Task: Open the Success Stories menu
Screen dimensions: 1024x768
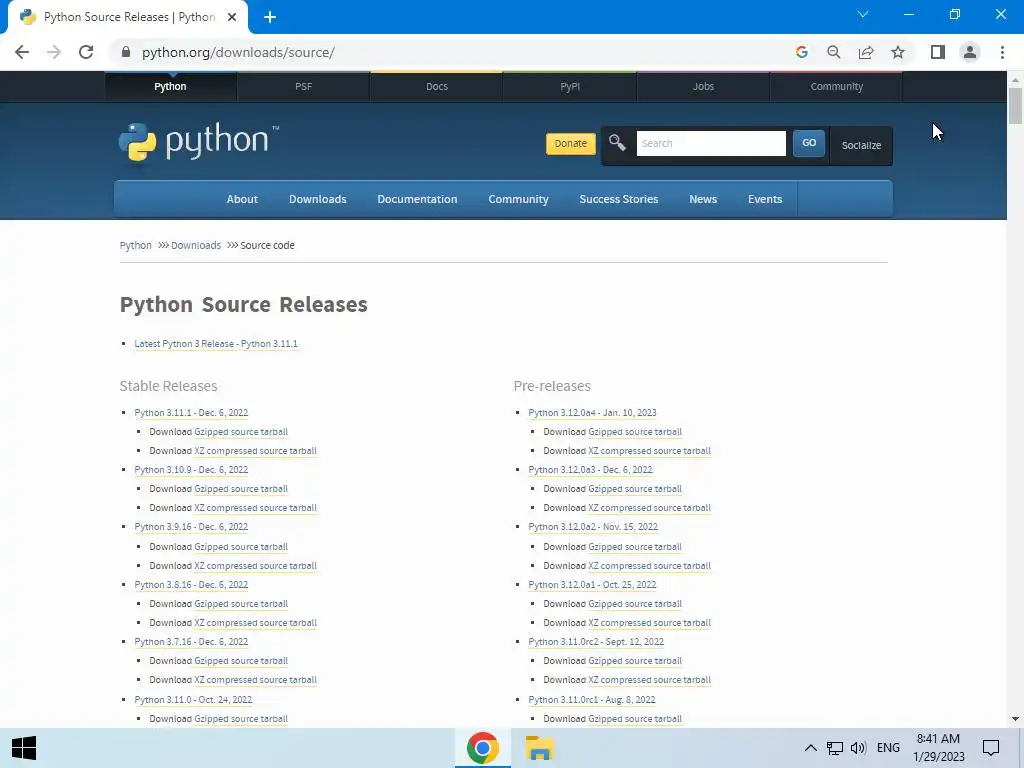Action: 619,199
